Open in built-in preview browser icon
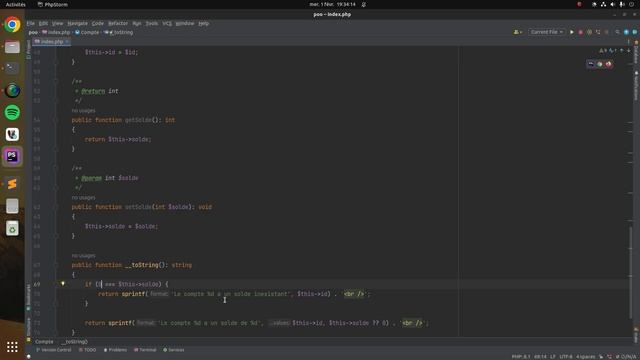The width and height of the screenshot is (640, 360). (591, 64)
